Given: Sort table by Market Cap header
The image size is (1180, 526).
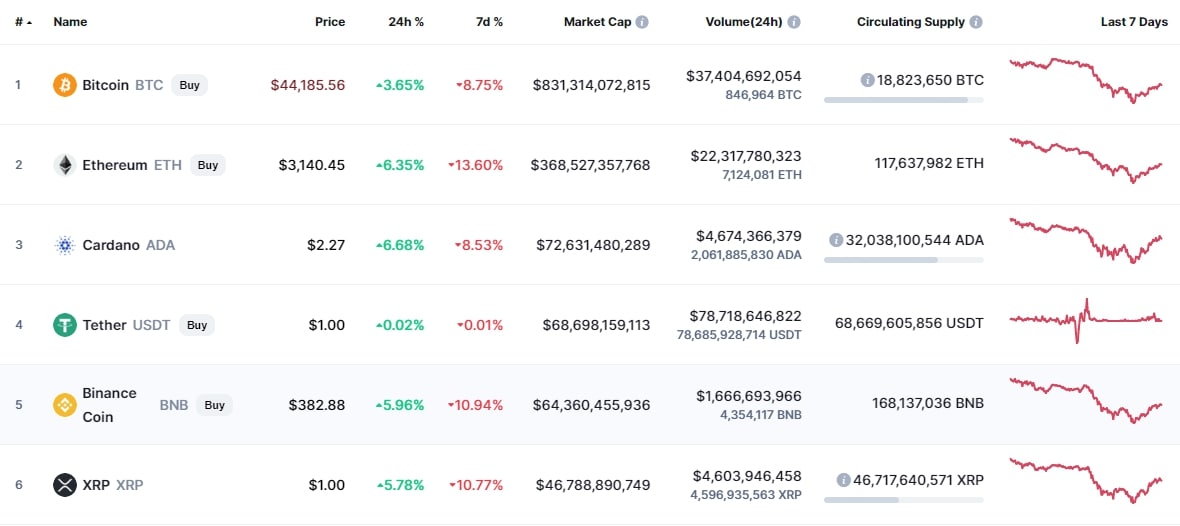Looking at the screenshot, I should point(598,22).
